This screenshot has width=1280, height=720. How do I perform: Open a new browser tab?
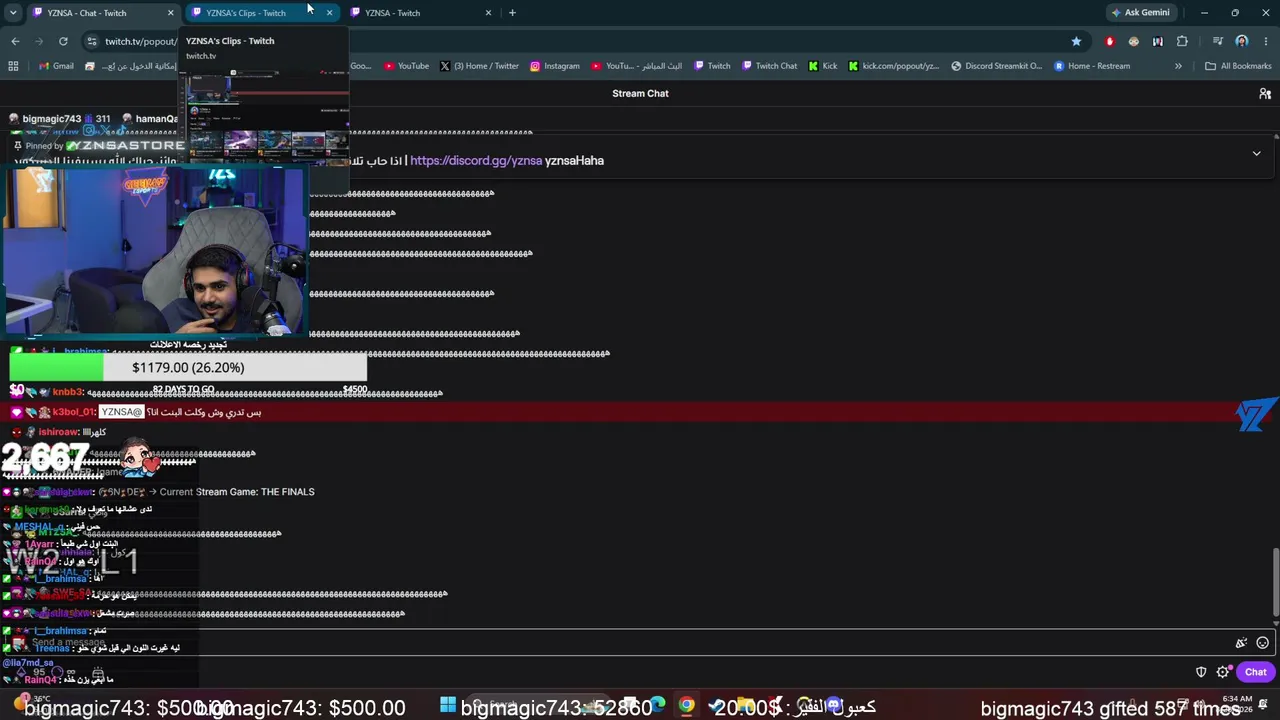(512, 13)
